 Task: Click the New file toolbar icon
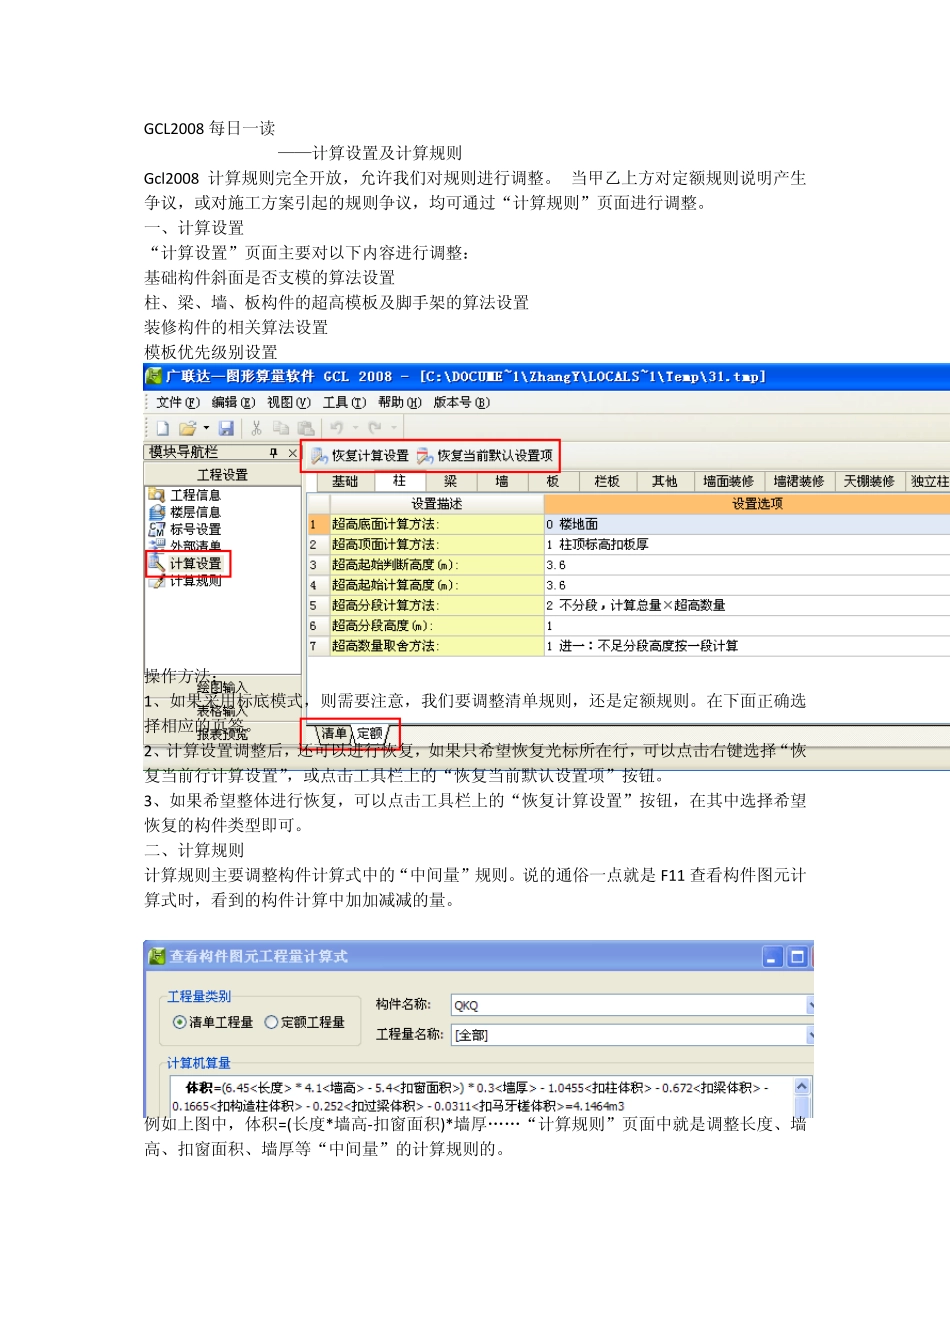[x=162, y=428]
